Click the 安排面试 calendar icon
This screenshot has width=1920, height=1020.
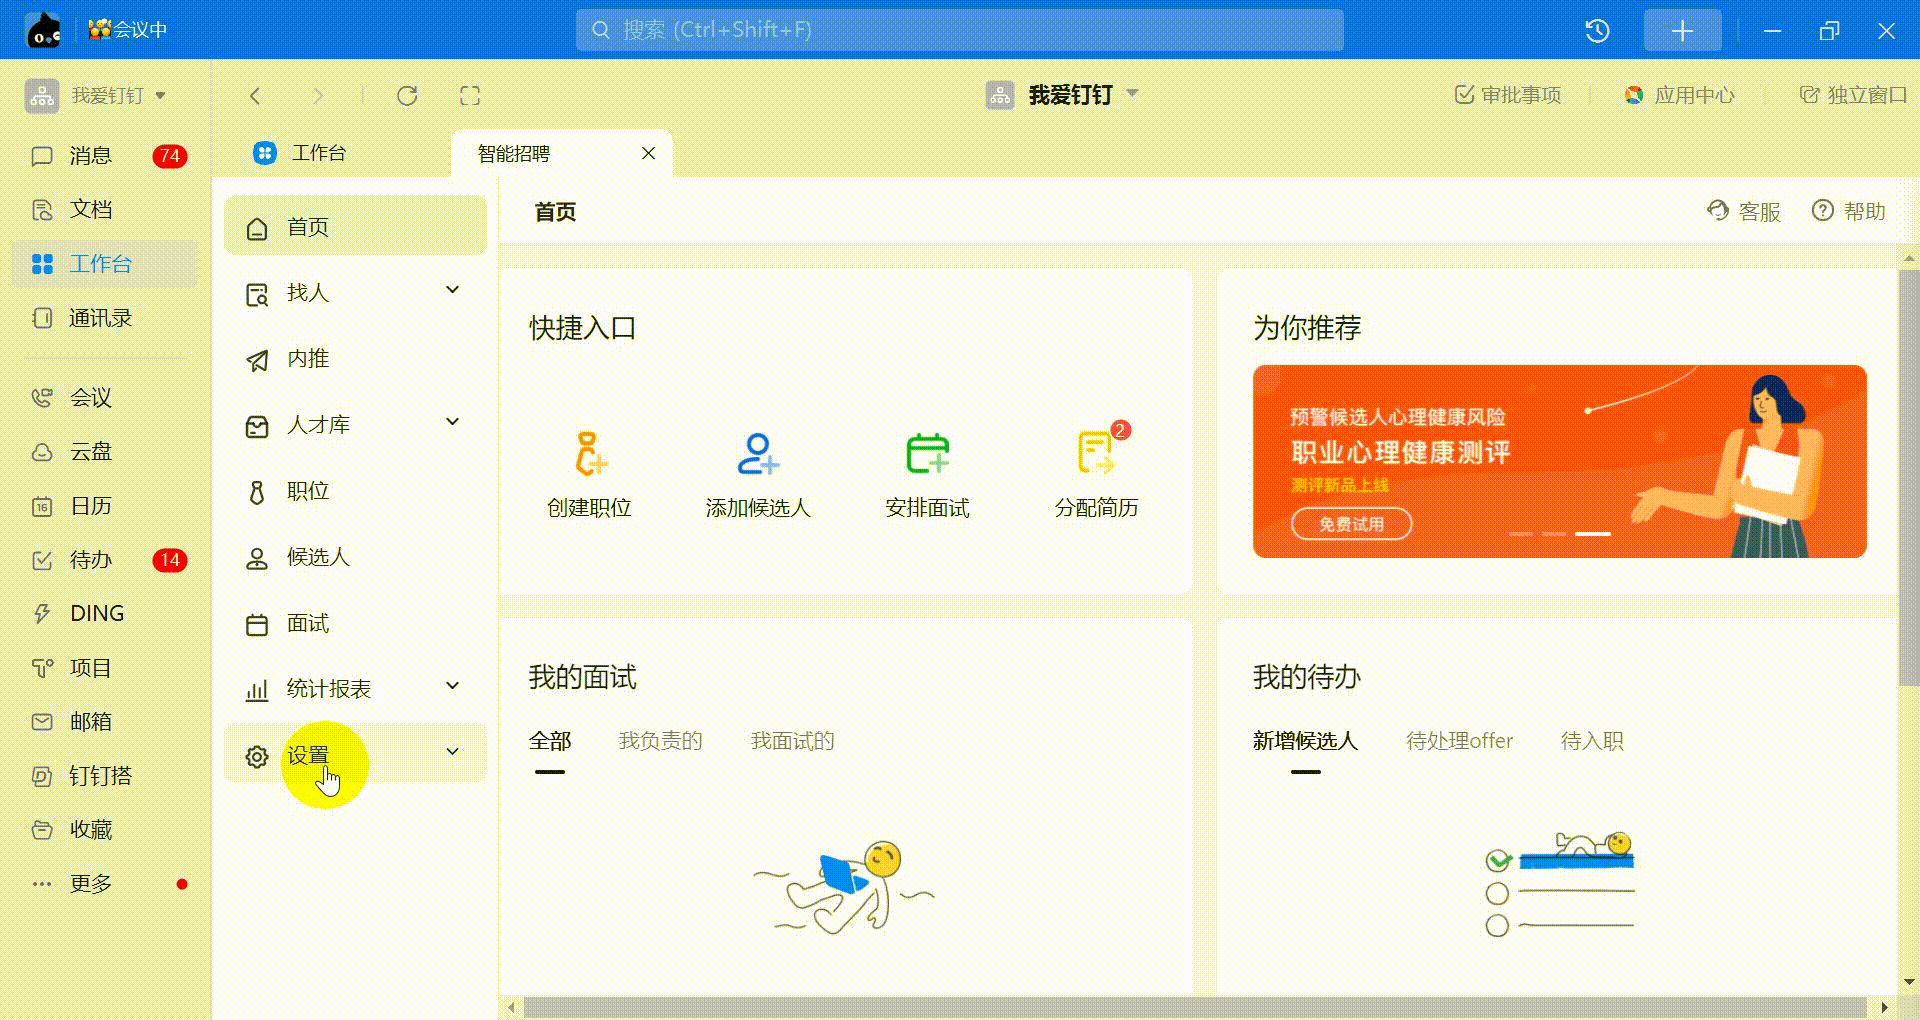pos(927,454)
